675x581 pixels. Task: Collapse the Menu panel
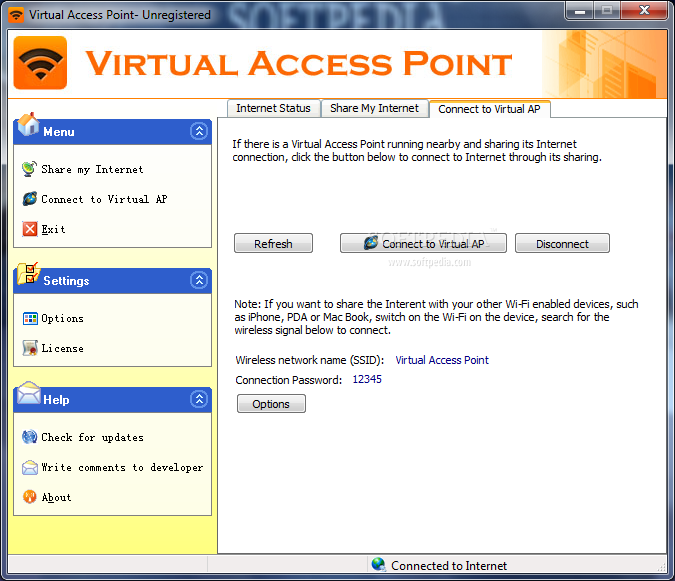[199, 131]
